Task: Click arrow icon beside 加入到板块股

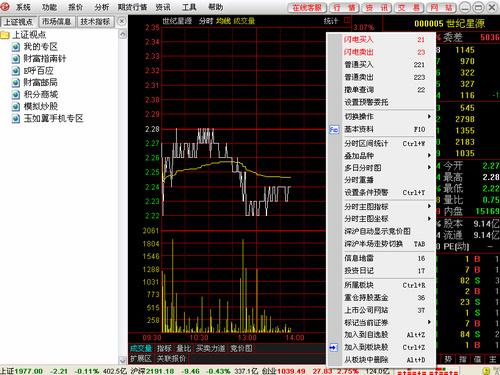Action: pos(333,348)
